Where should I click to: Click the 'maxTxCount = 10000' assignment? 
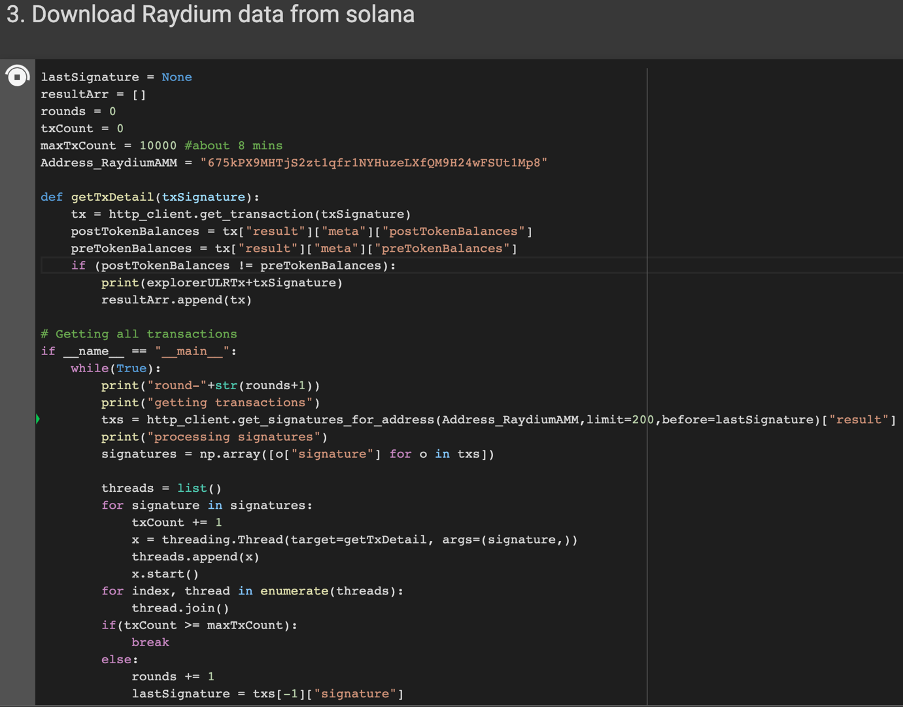108,146
